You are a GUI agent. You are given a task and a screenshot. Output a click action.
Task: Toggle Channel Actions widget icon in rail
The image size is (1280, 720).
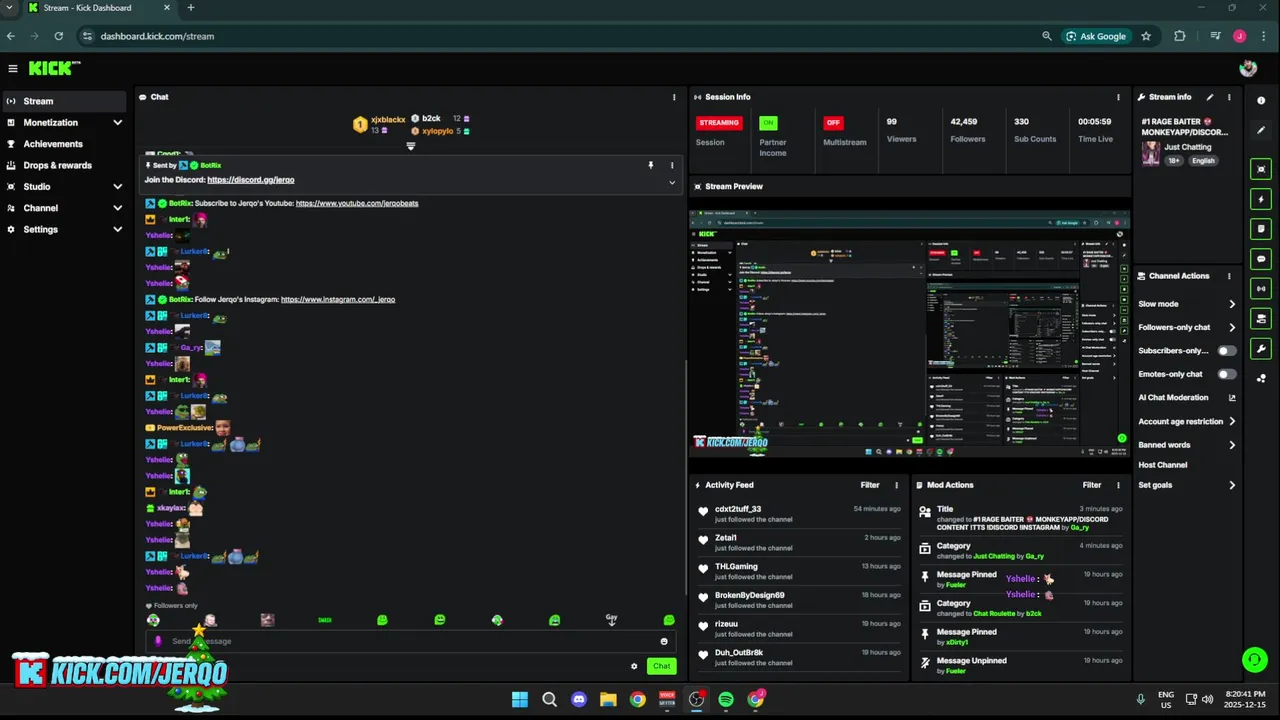click(x=1261, y=319)
